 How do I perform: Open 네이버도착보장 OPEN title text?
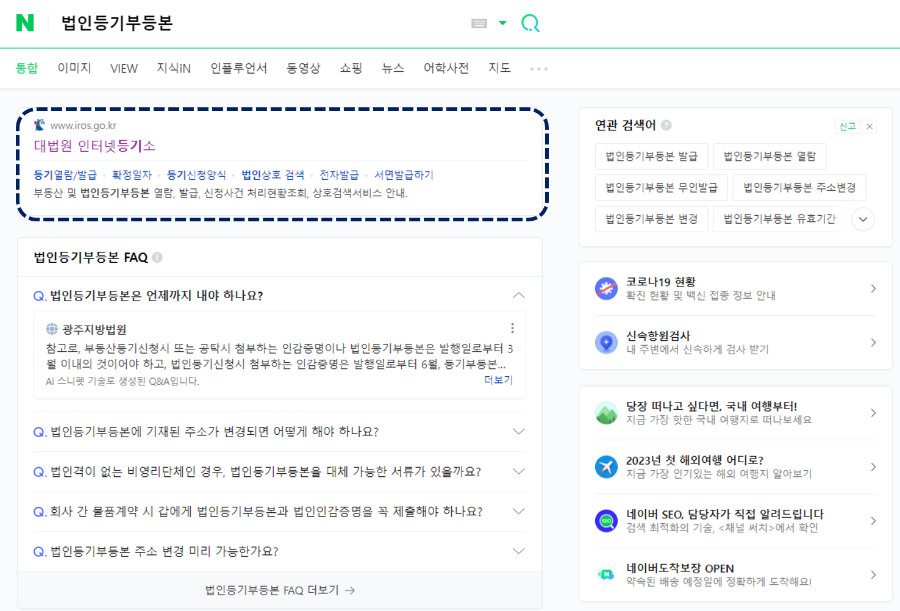pos(680,568)
